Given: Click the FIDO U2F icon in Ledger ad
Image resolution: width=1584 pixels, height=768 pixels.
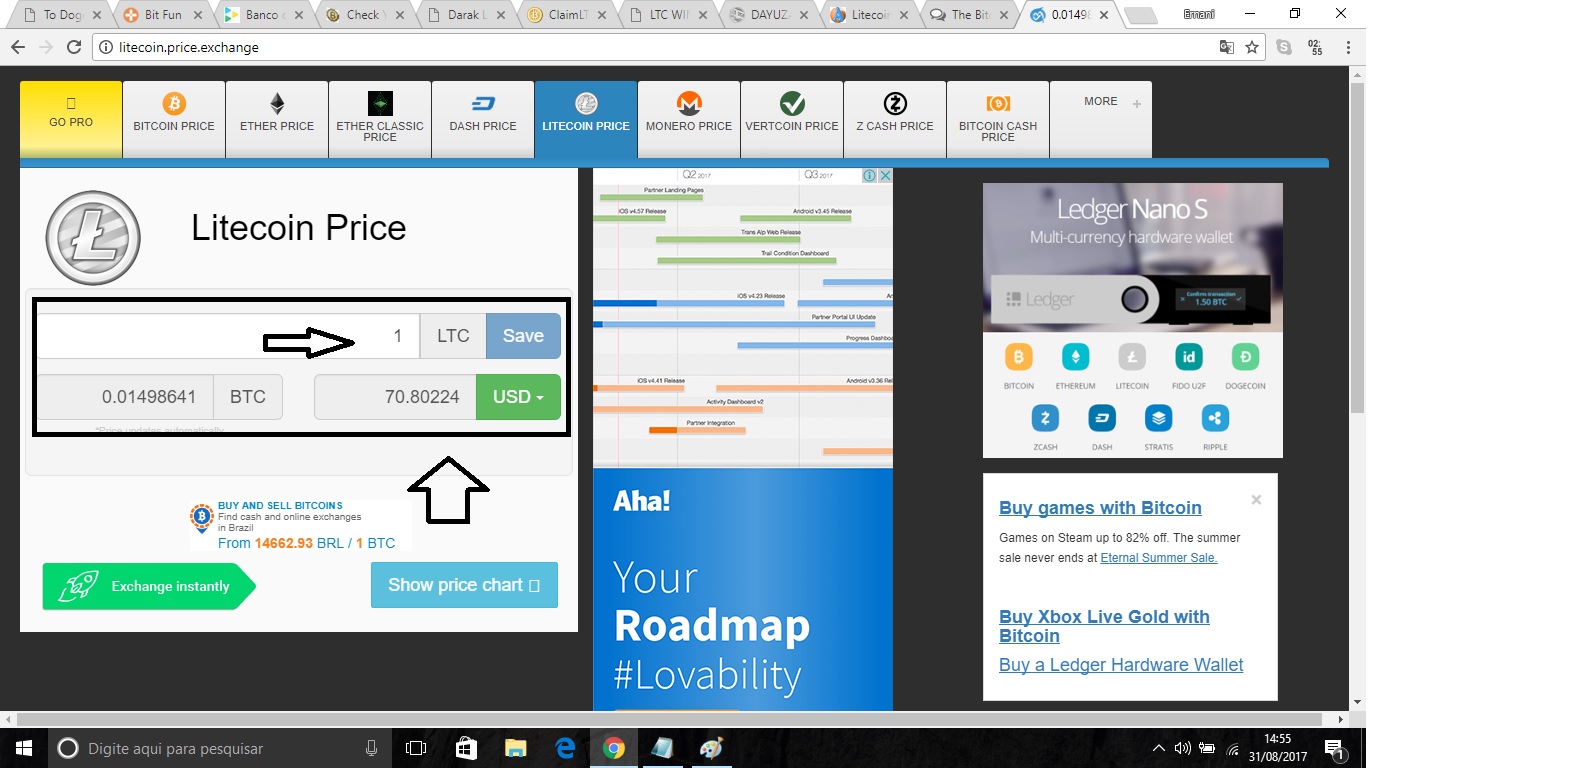Looking at the screenshot, I should coord(1188,357).
